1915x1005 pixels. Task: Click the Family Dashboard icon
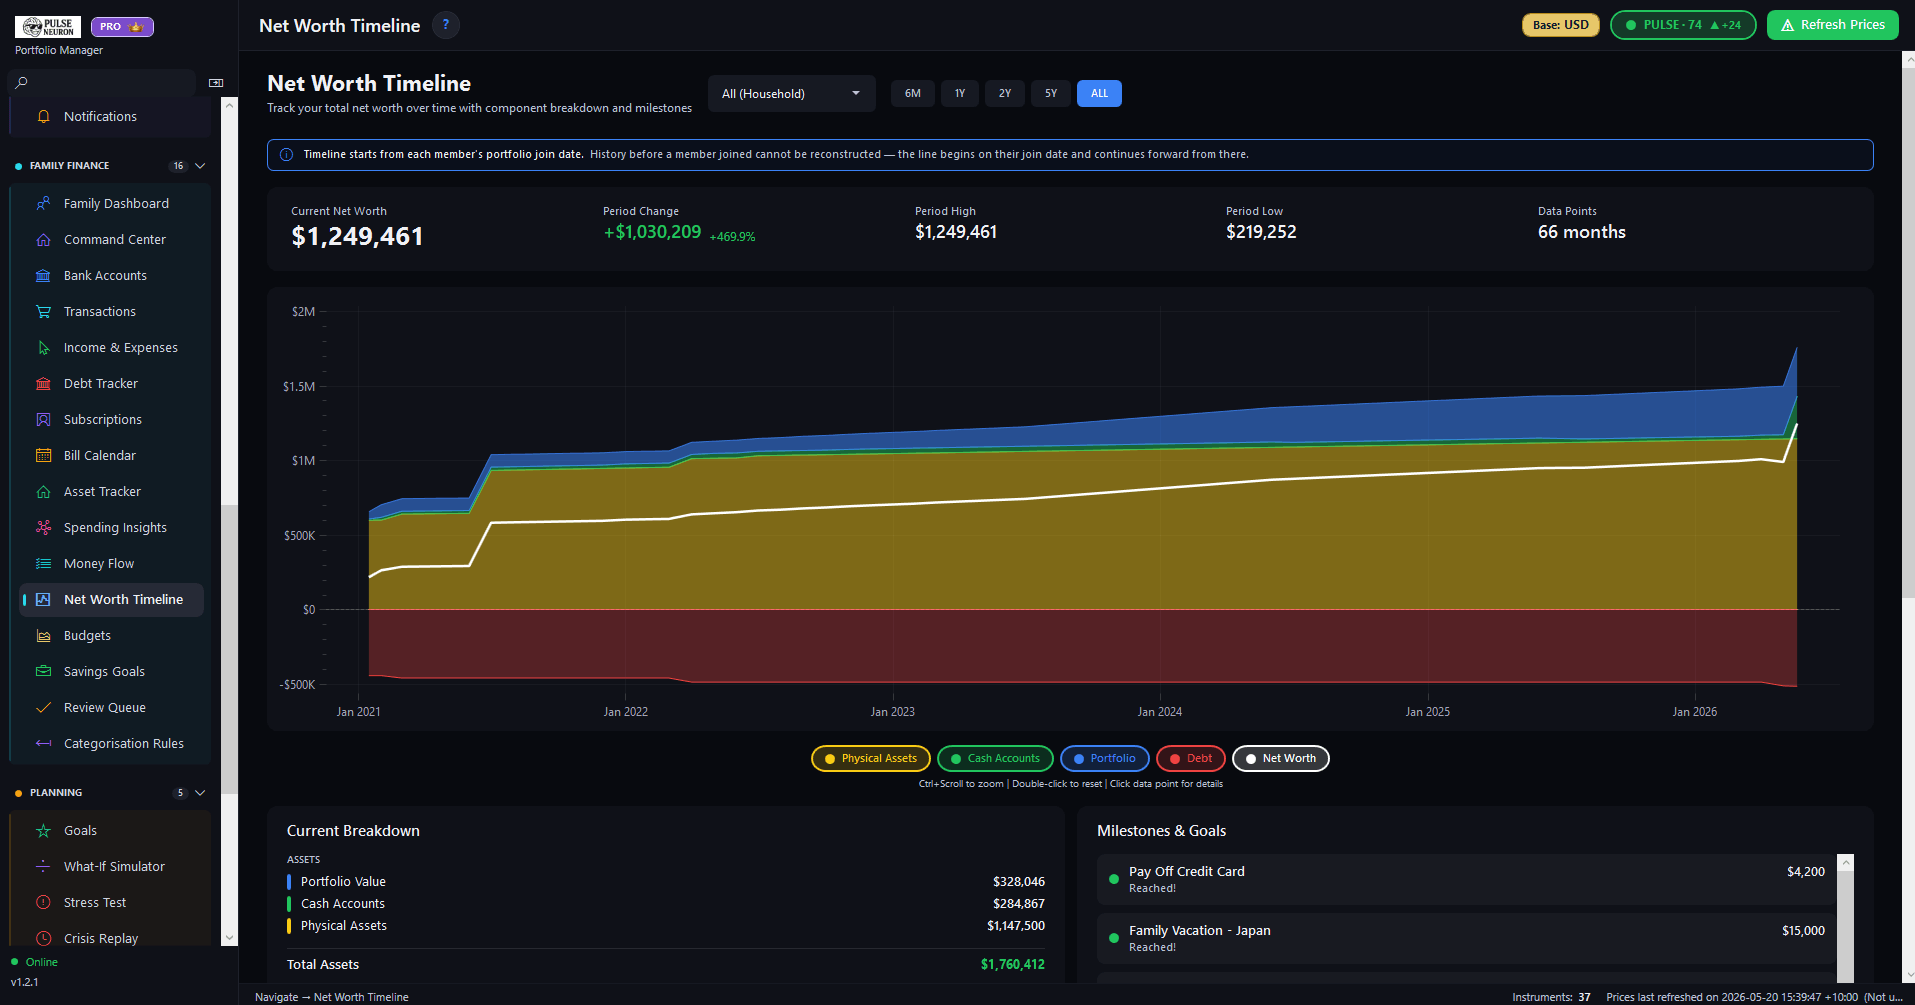(x=43, y=204)
